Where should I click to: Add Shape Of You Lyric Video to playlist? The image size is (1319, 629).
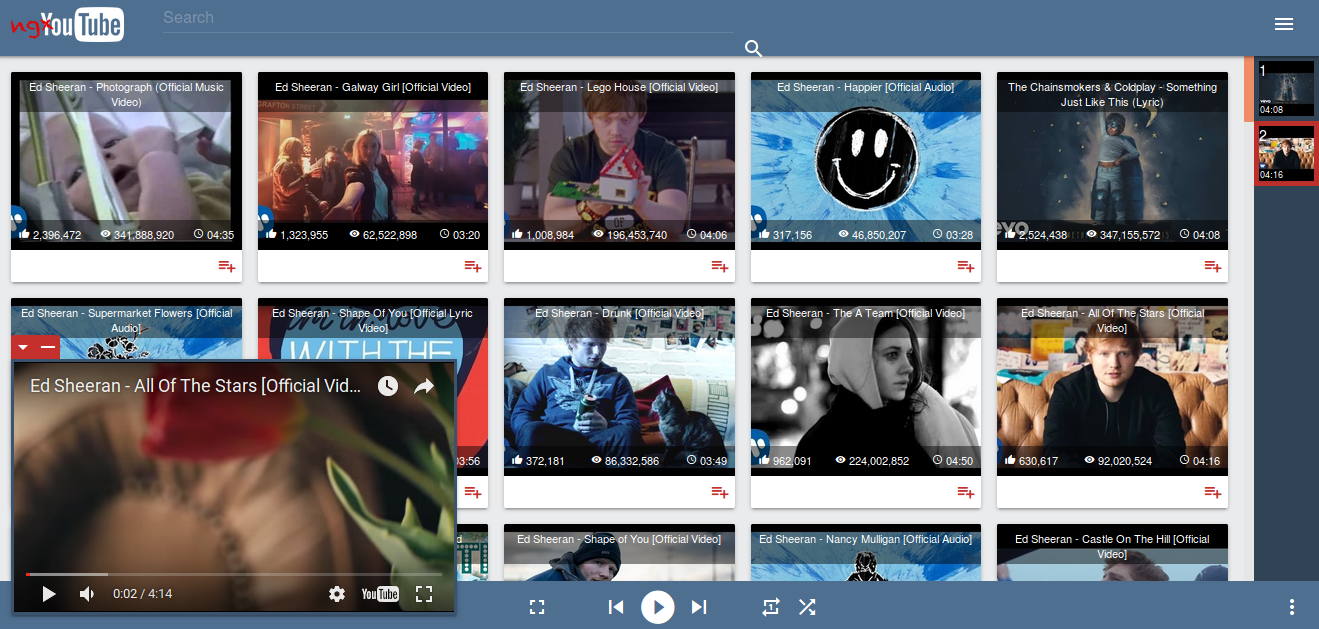(x=473, y=492)
